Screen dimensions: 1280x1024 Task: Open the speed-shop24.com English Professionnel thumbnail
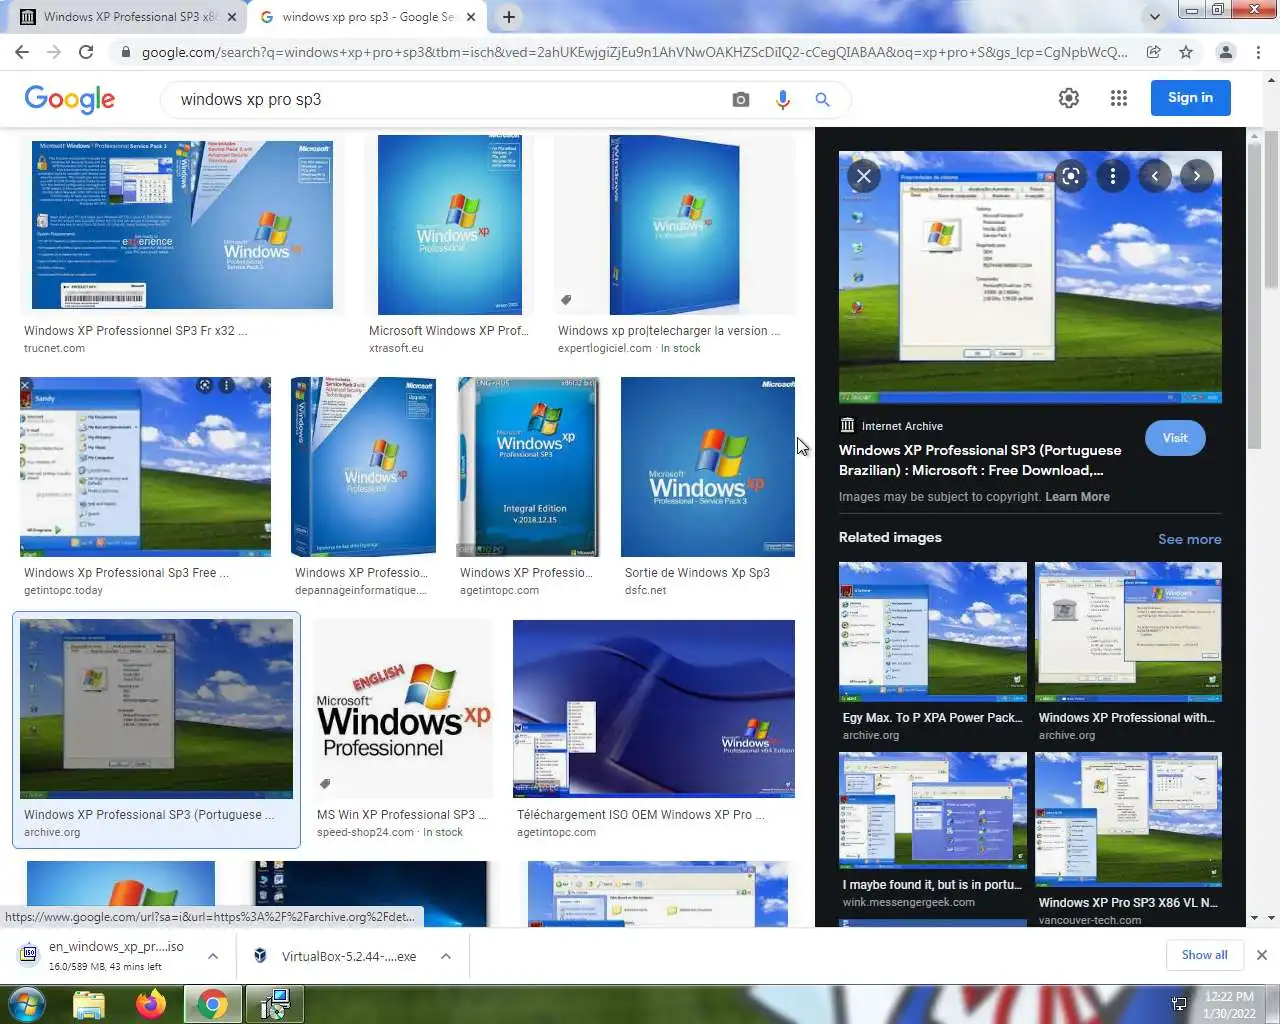(x=404, y=709)
